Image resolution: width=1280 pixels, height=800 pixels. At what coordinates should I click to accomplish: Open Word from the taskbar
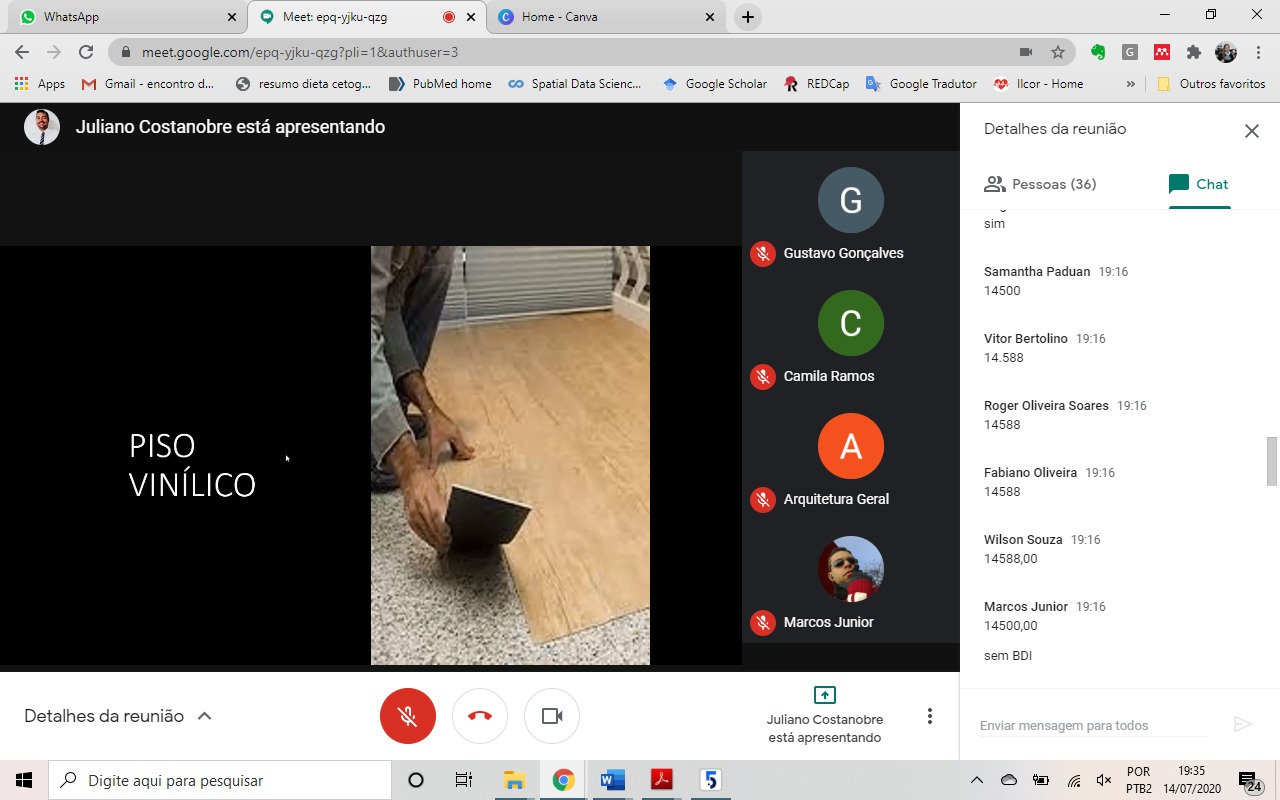[x=612, y=780]
